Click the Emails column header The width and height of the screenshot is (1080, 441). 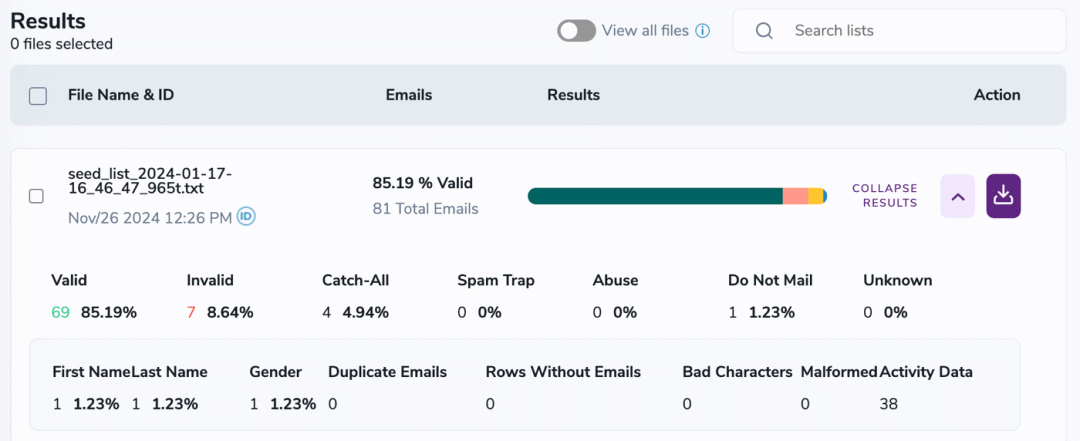click(409, 95)
